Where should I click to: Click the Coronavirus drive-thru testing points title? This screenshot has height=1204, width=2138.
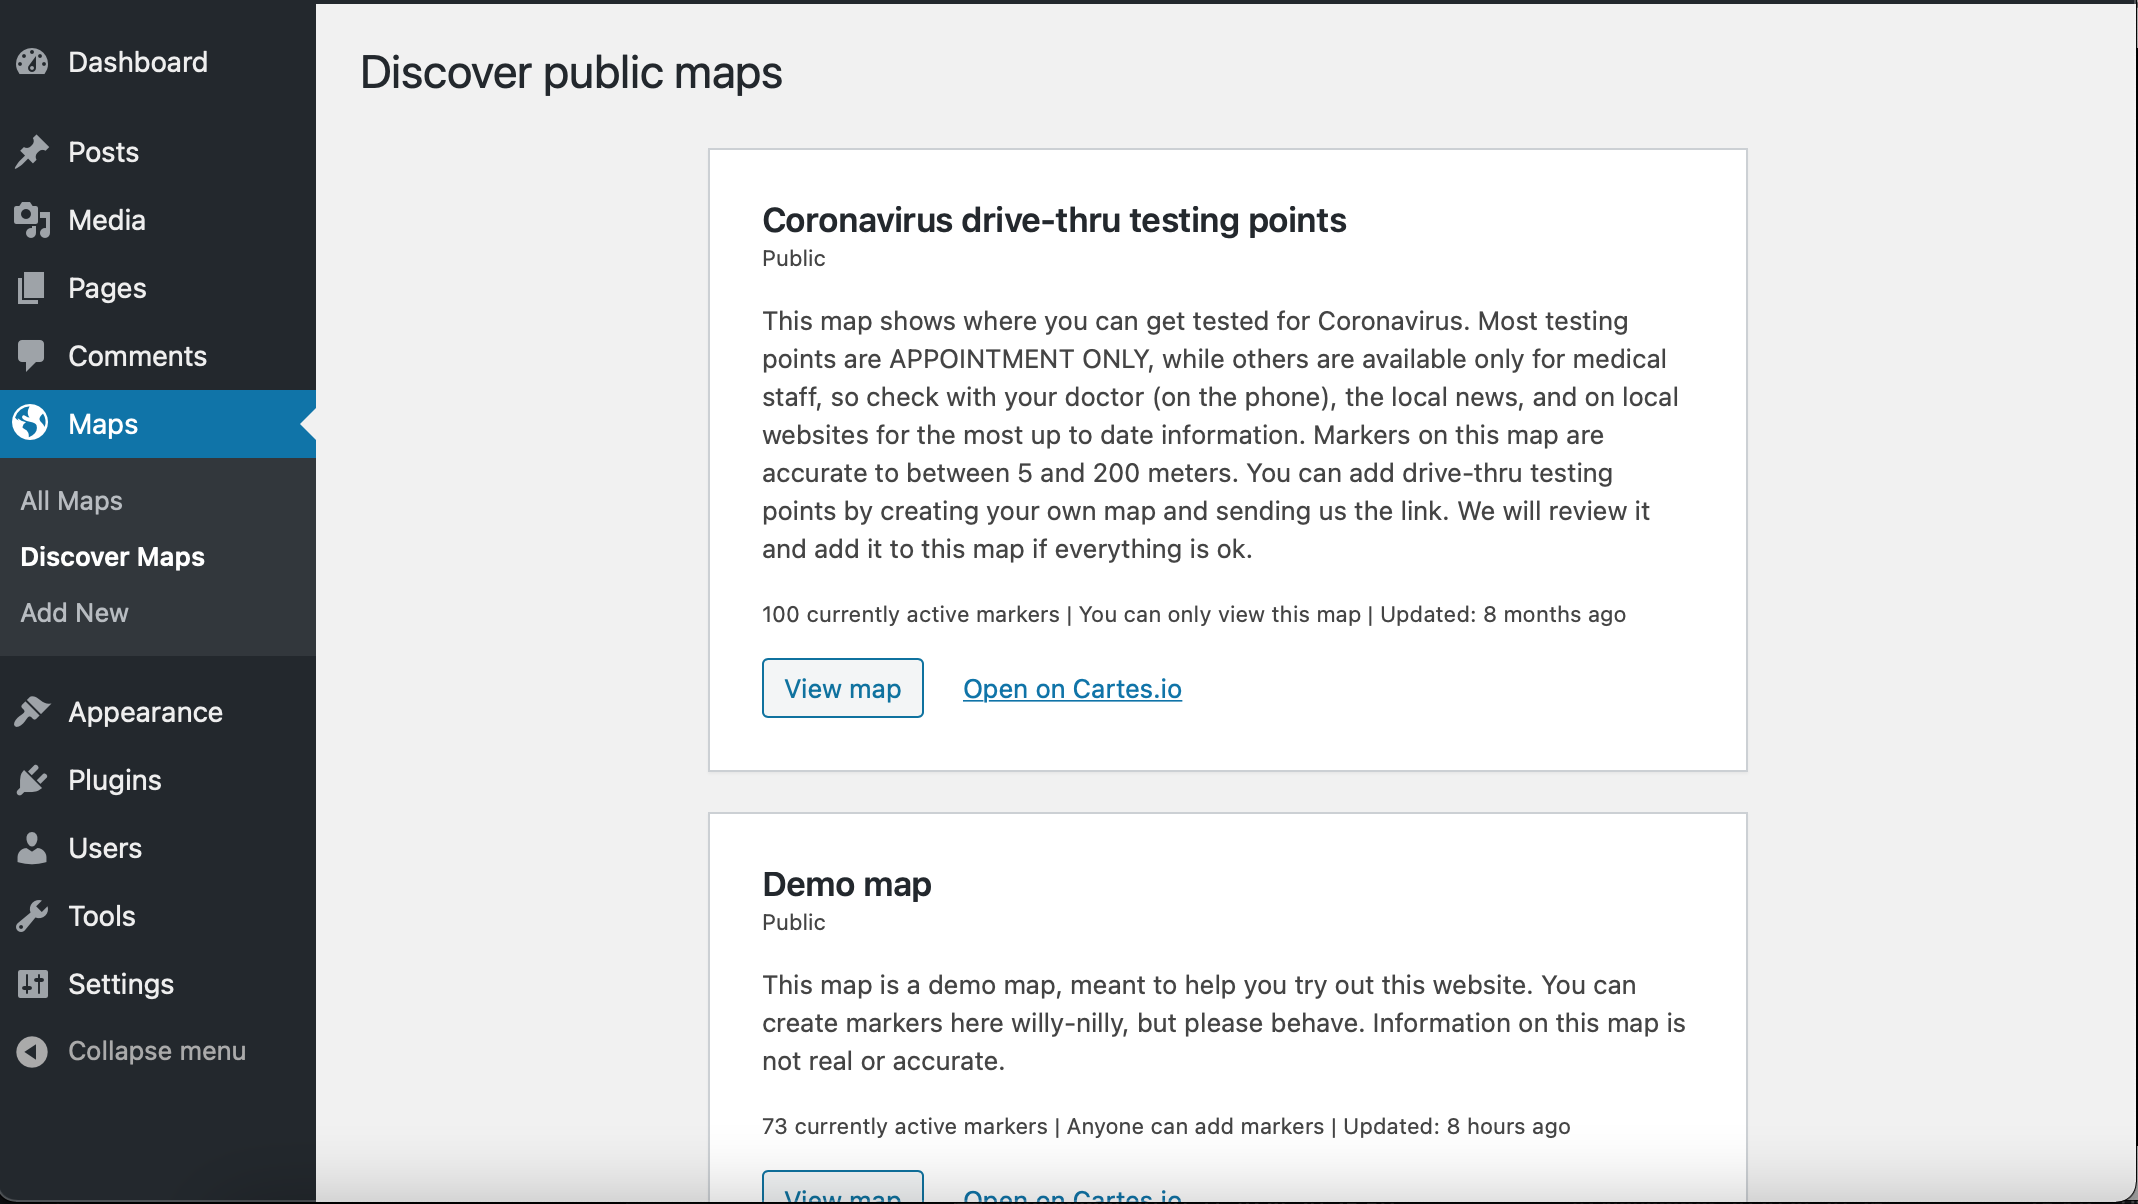[x=1054, y=220]
